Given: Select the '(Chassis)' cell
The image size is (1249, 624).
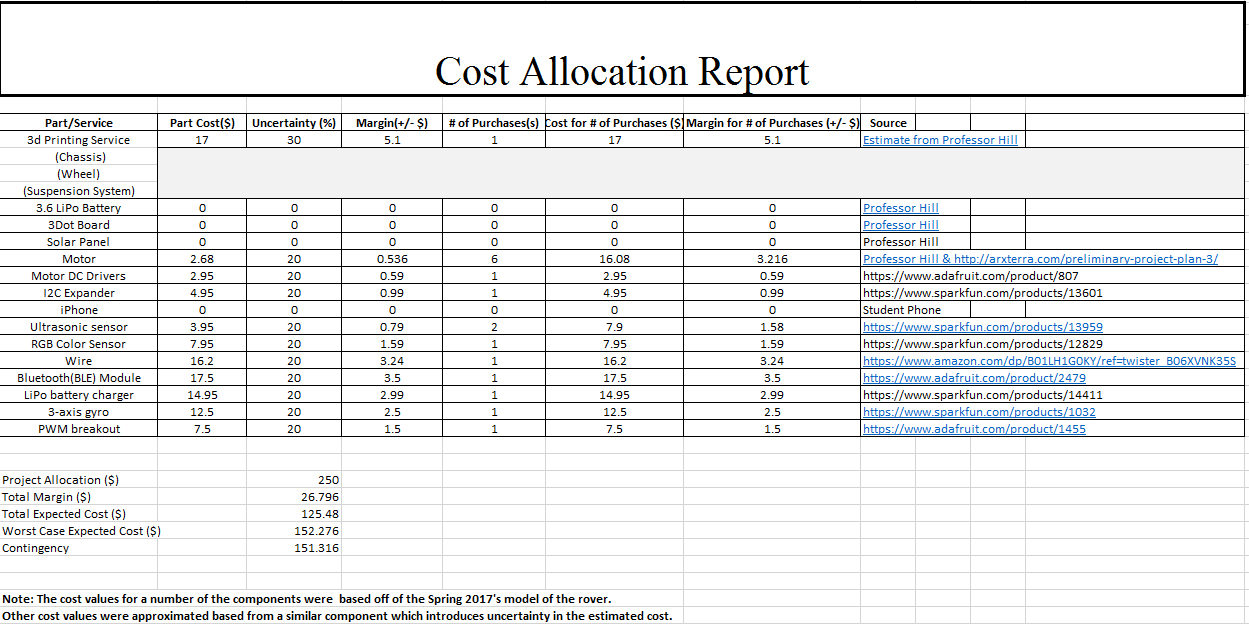Looking at the screenshot, I should 79,157.
